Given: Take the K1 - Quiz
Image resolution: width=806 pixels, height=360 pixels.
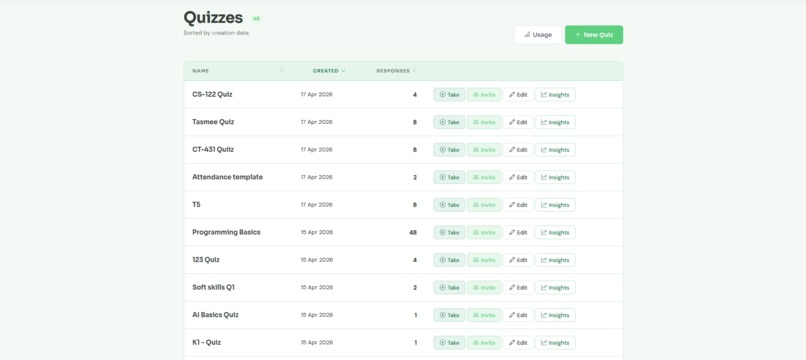Looking at the screenshot, I should click(x=449, y=343).
